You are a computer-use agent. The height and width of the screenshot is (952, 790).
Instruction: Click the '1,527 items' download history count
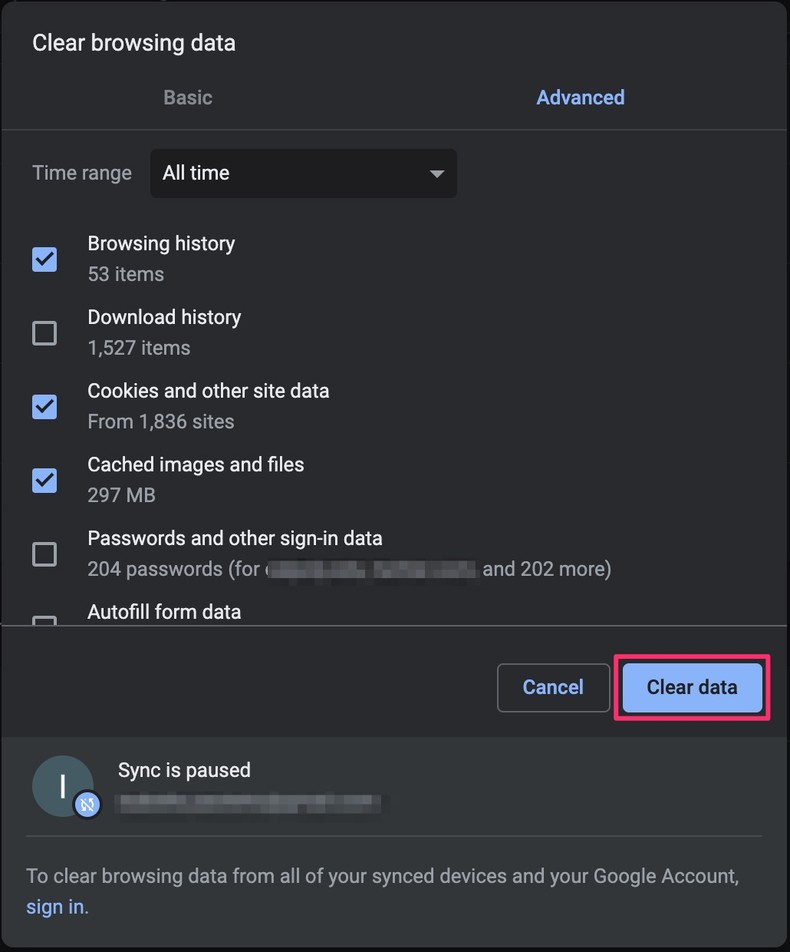138,348
